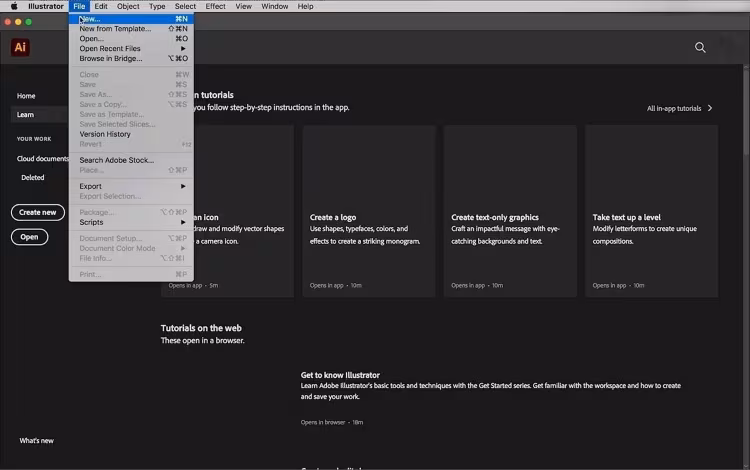Click the Create new button

coord(38,212)
